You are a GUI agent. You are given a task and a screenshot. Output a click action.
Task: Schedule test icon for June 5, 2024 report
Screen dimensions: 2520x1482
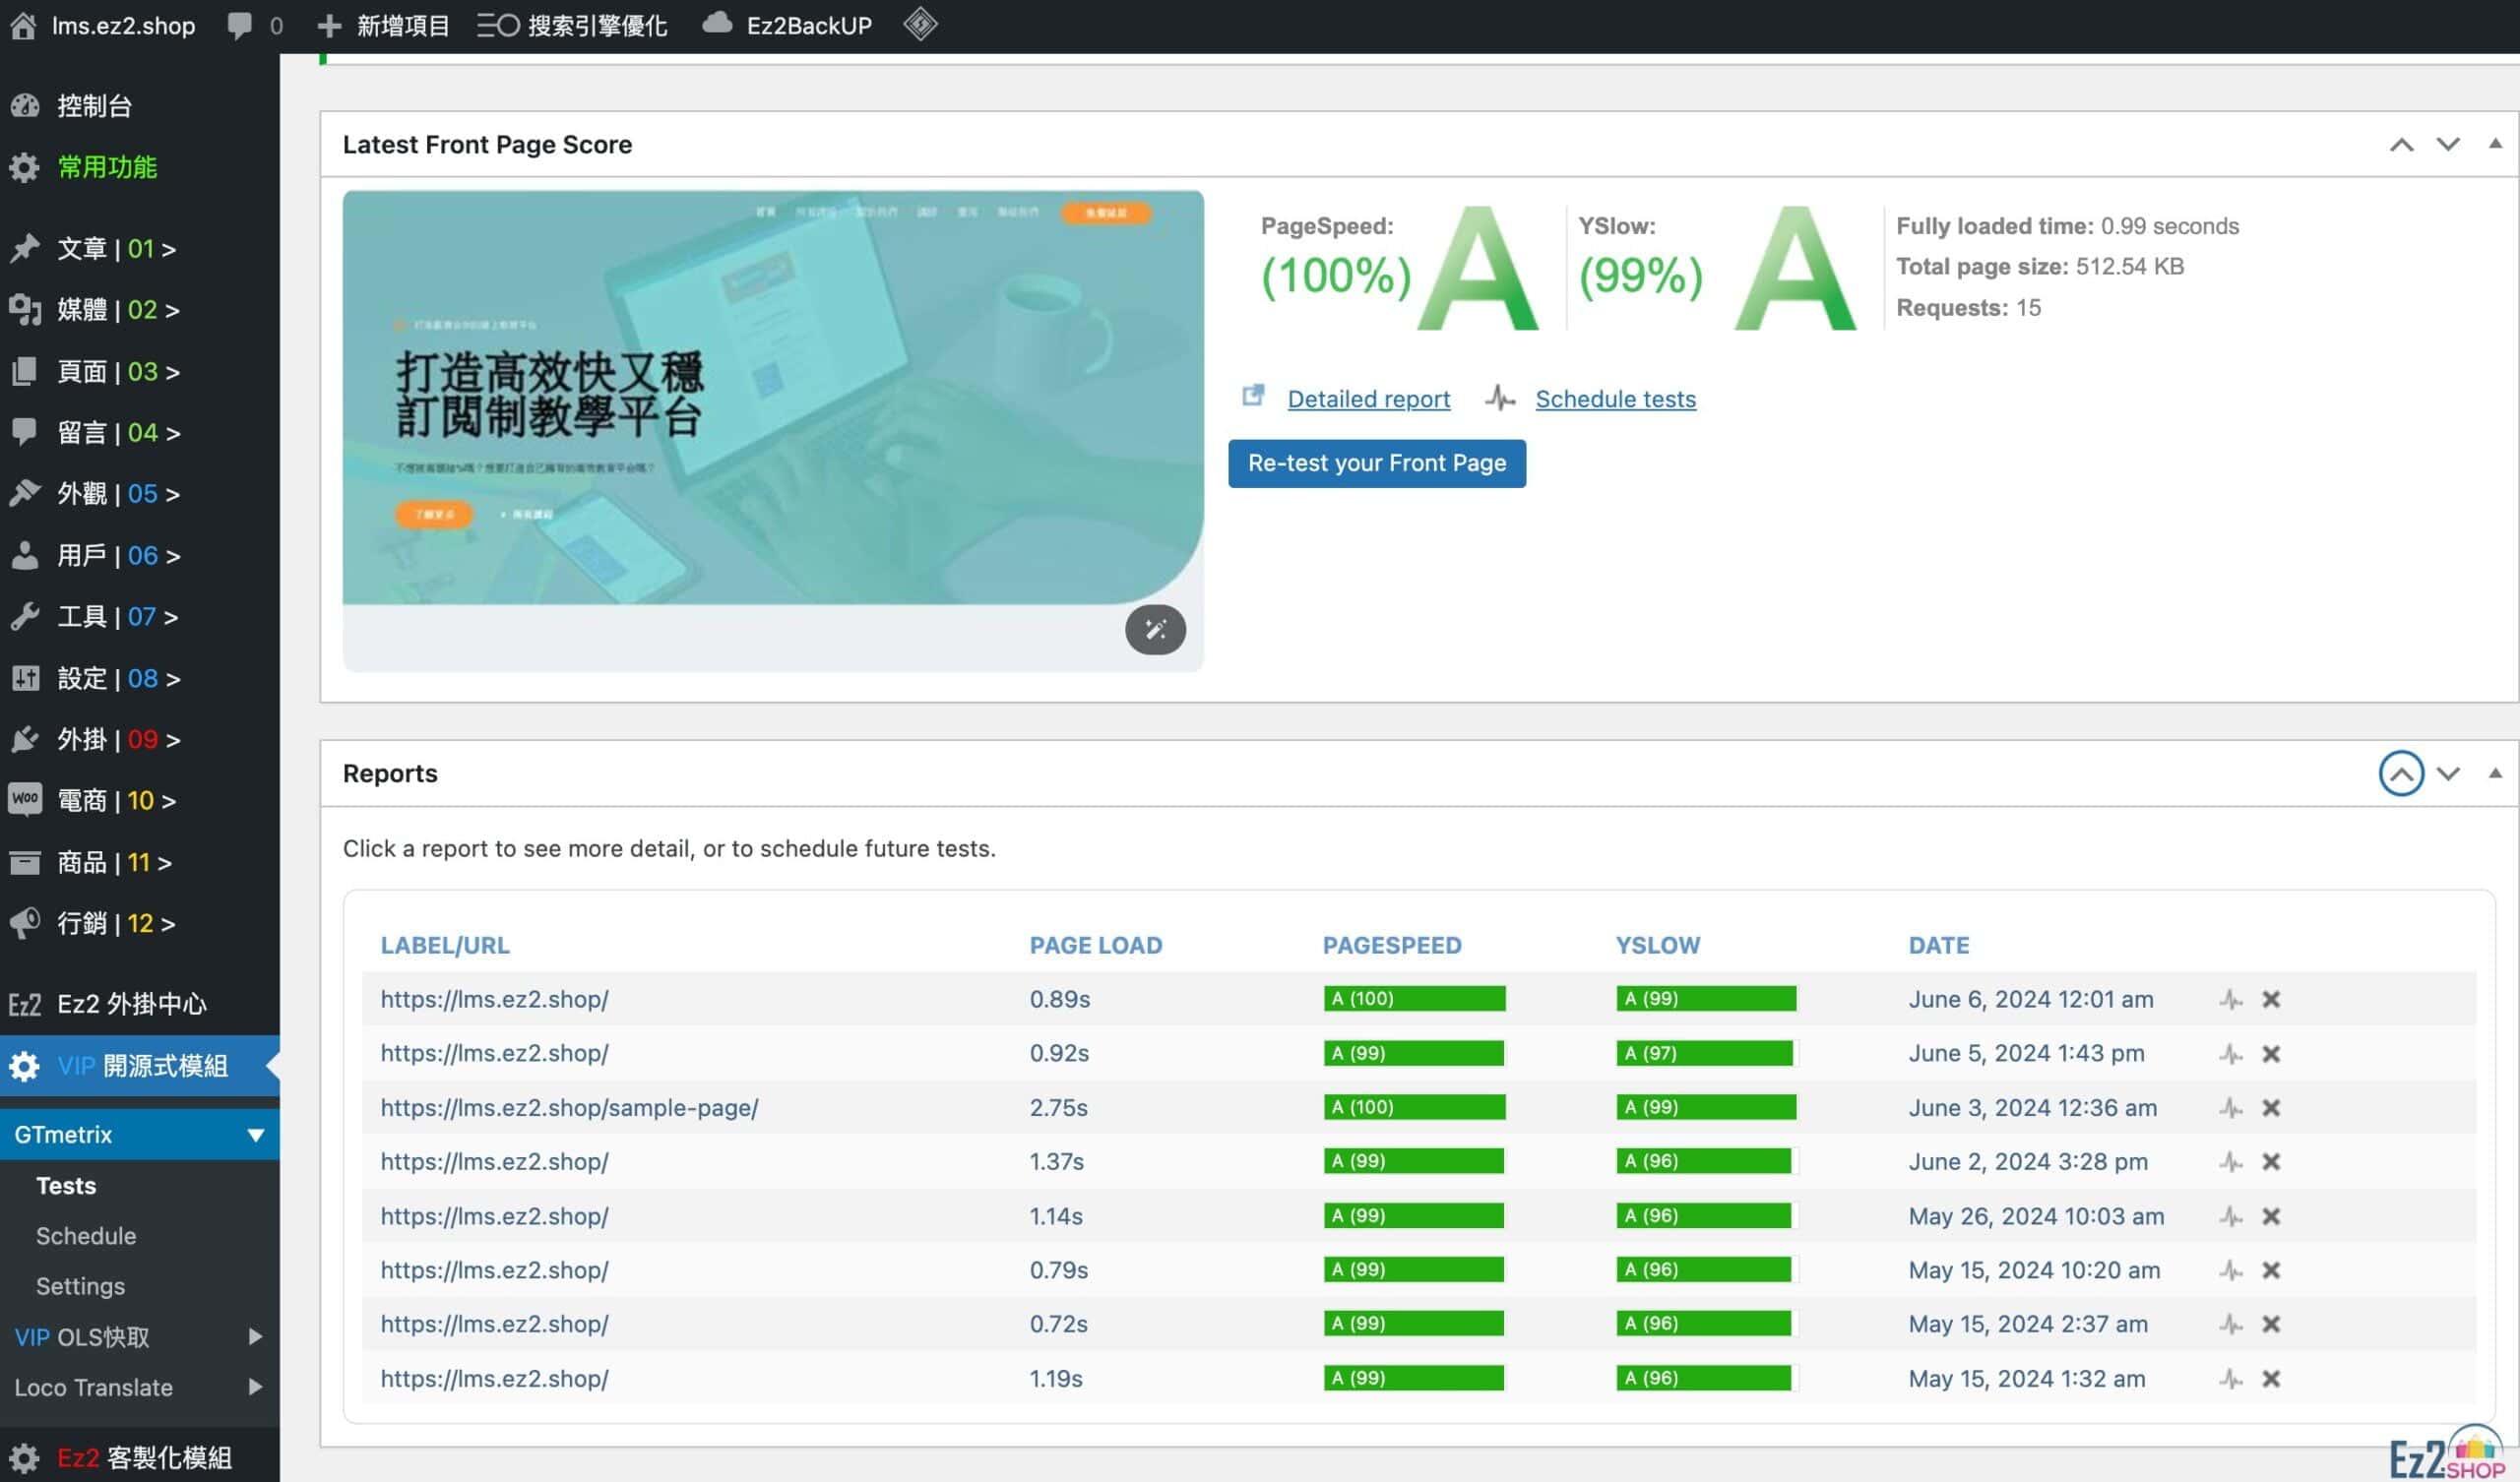(2231, 1053)
